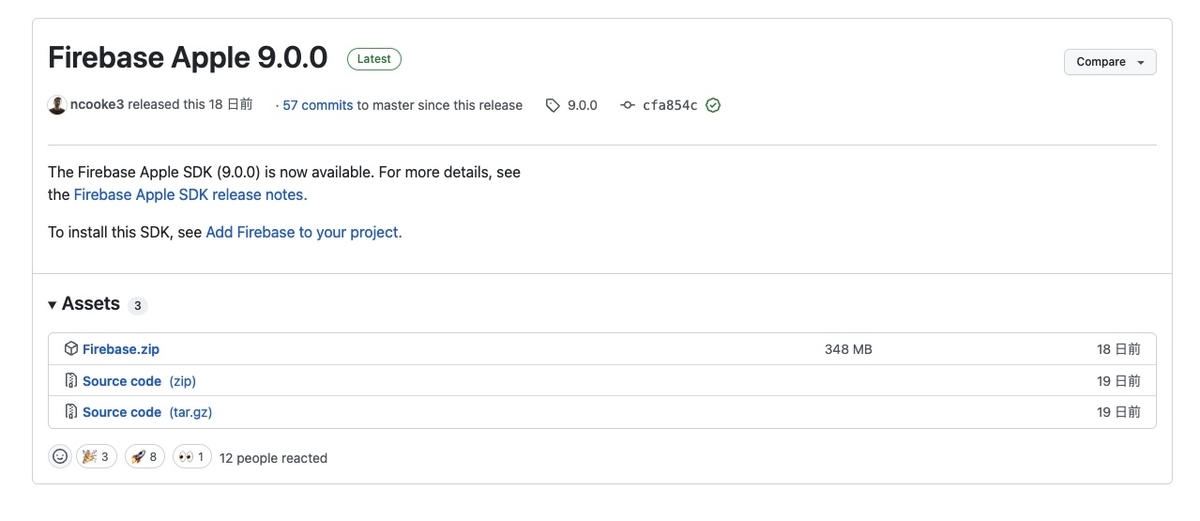This screenshot has width=1200, height=521.
Task: Click the date in Source code (tar.gz) row
Action: point(1118,412)
